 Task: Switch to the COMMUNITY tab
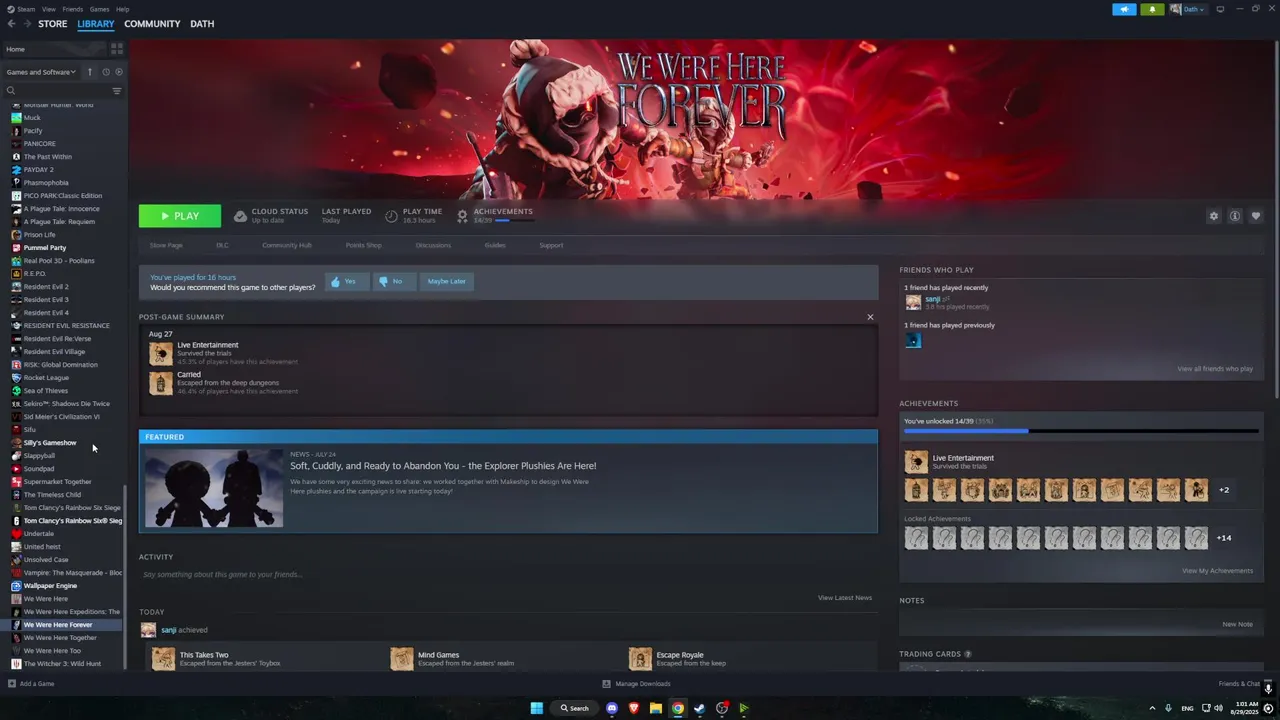point(152,23)
